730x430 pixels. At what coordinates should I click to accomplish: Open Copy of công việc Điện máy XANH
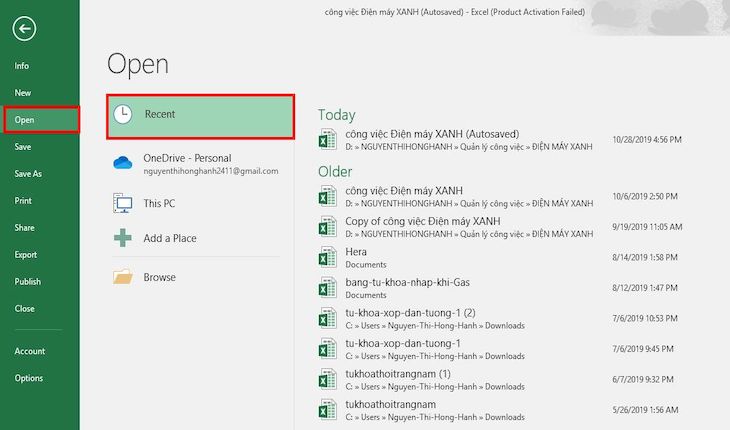point(423,221)
